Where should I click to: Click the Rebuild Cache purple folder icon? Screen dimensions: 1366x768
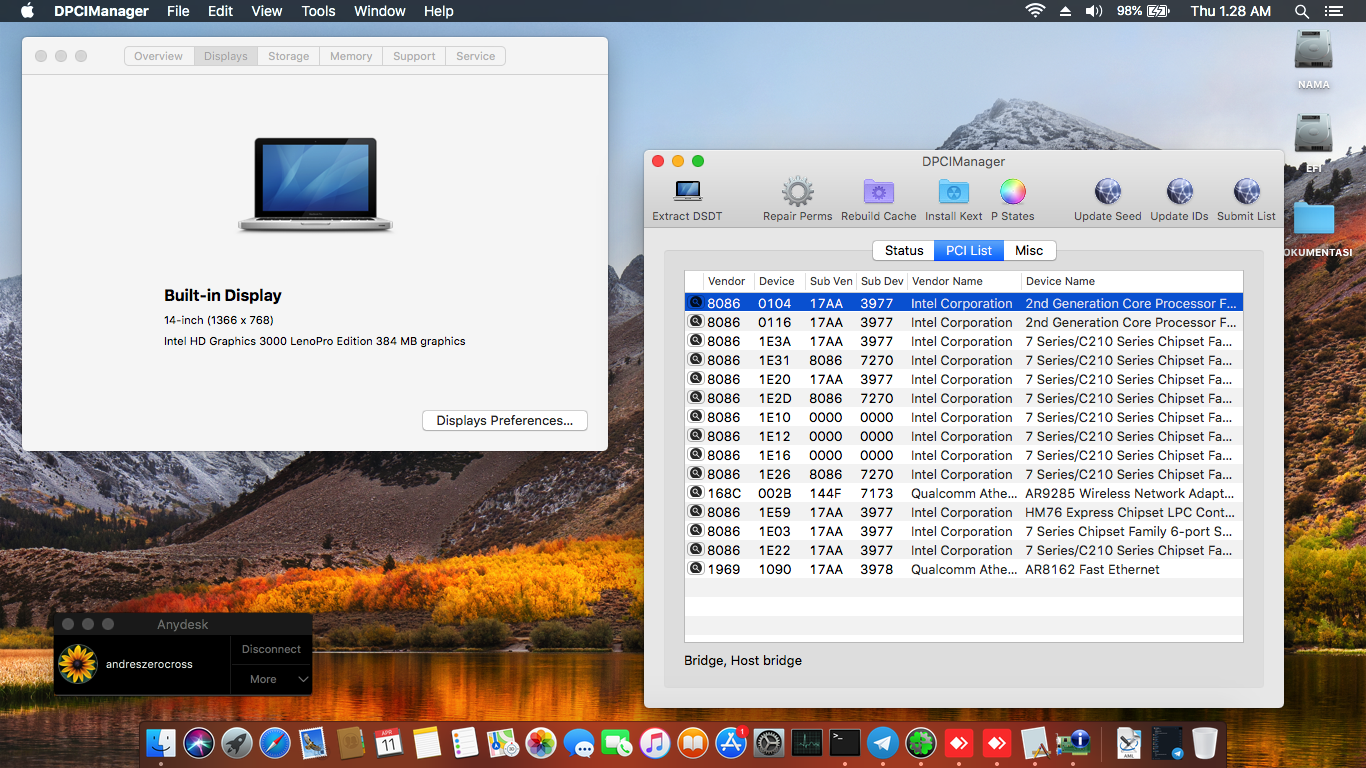tap(878, 191)
